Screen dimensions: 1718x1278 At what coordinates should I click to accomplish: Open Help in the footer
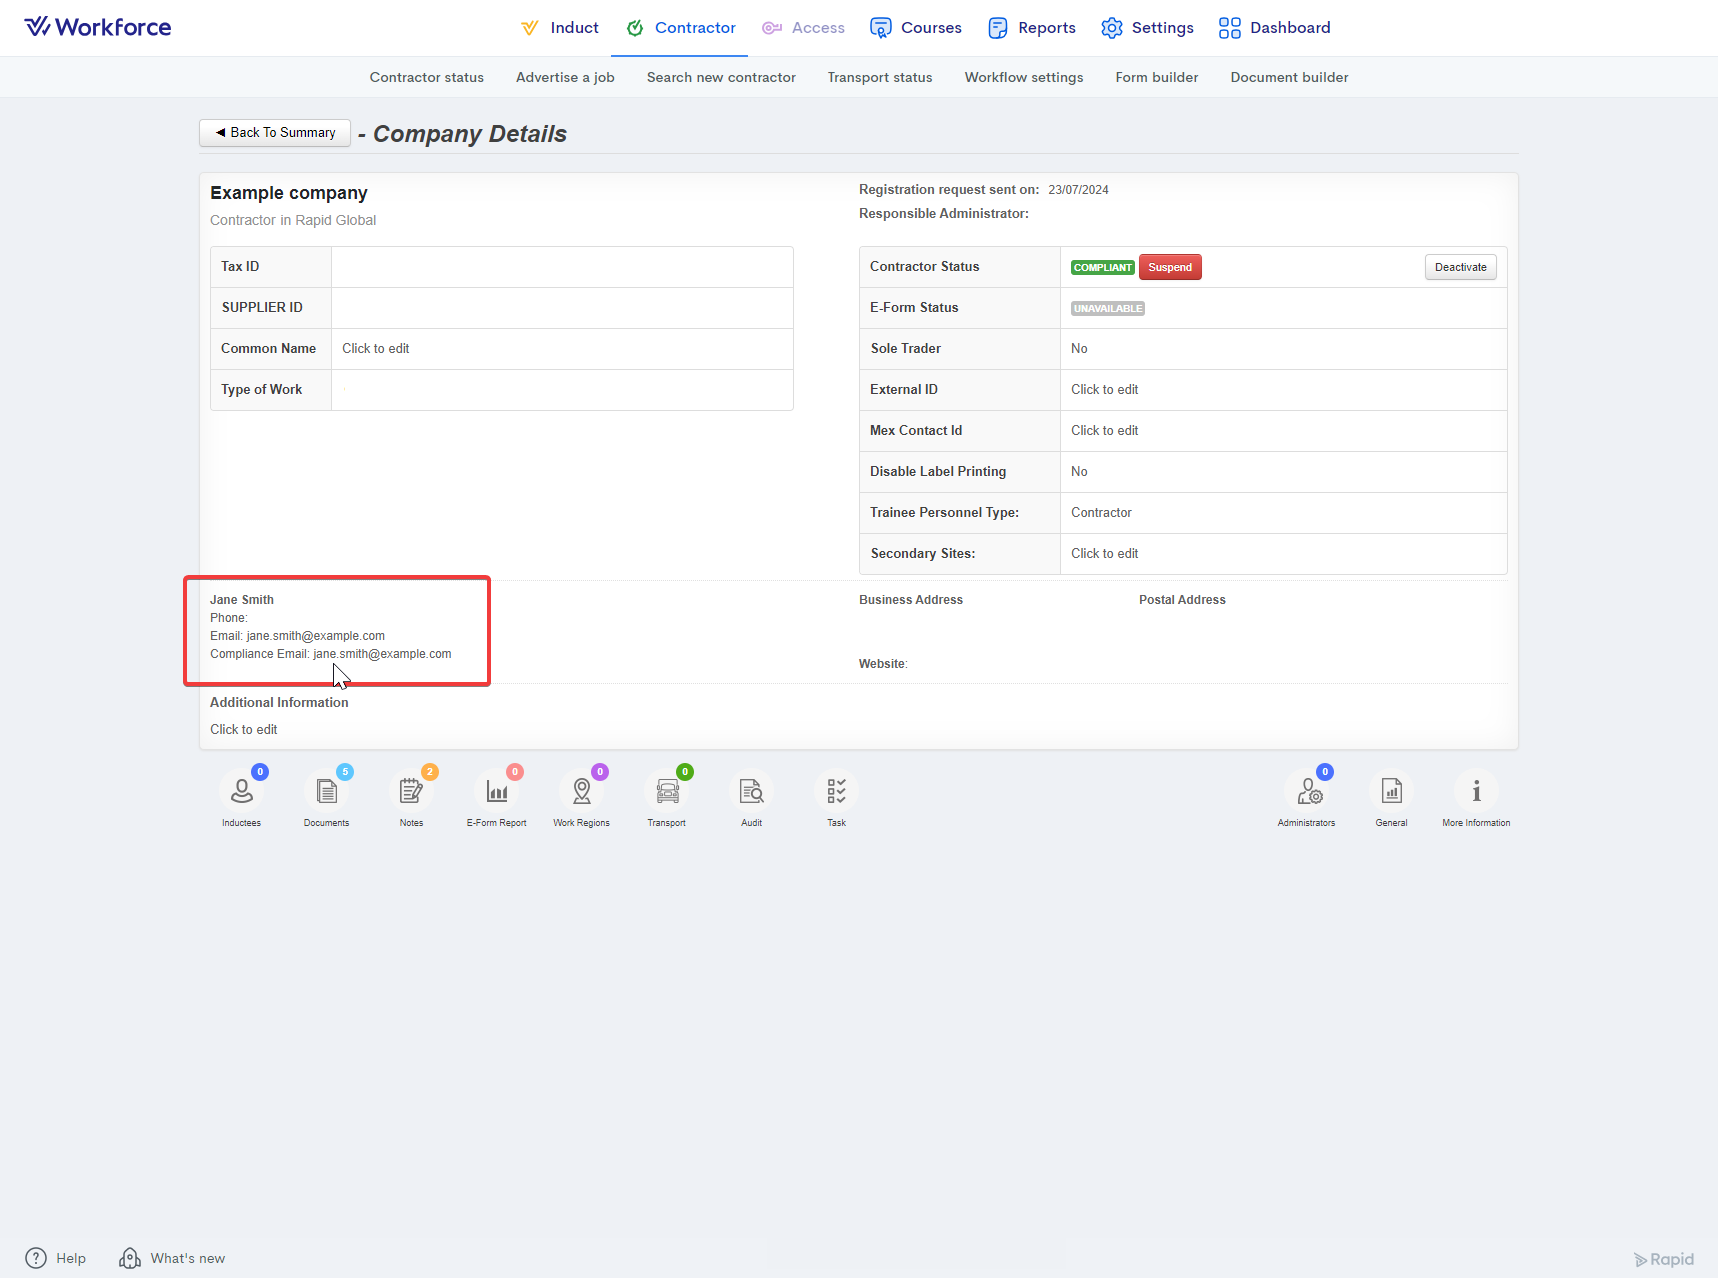click(56, 1258)
